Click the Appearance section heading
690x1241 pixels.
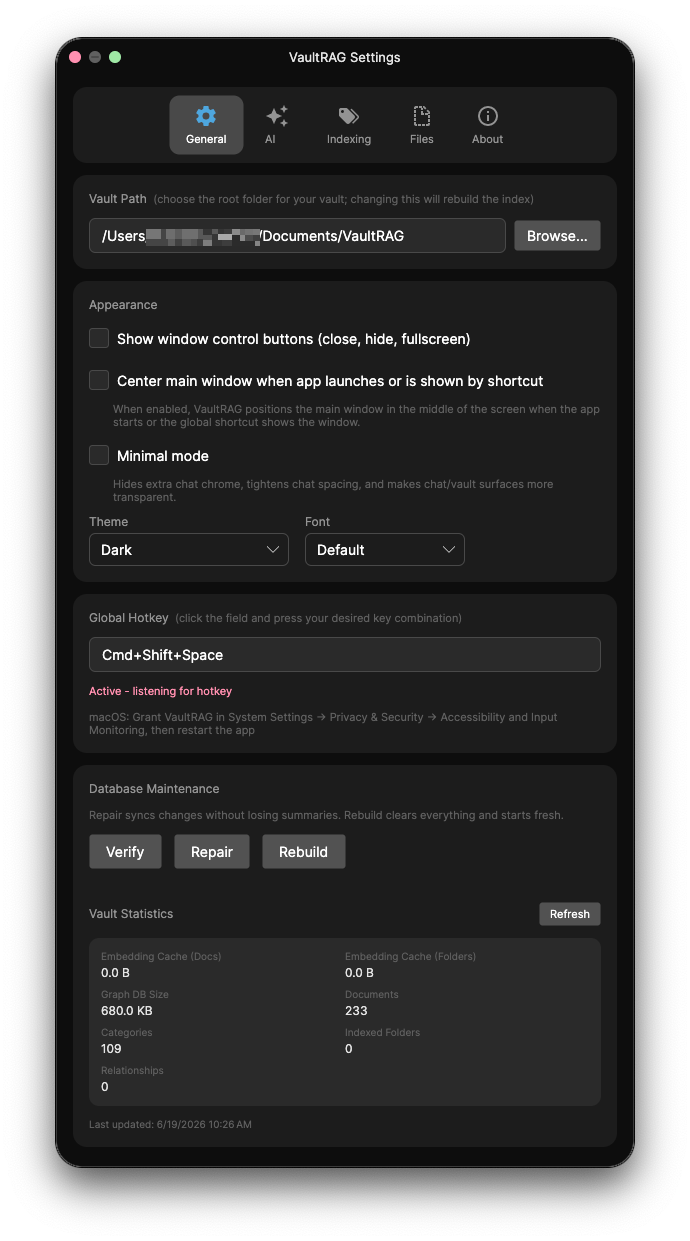coord(123,305)
